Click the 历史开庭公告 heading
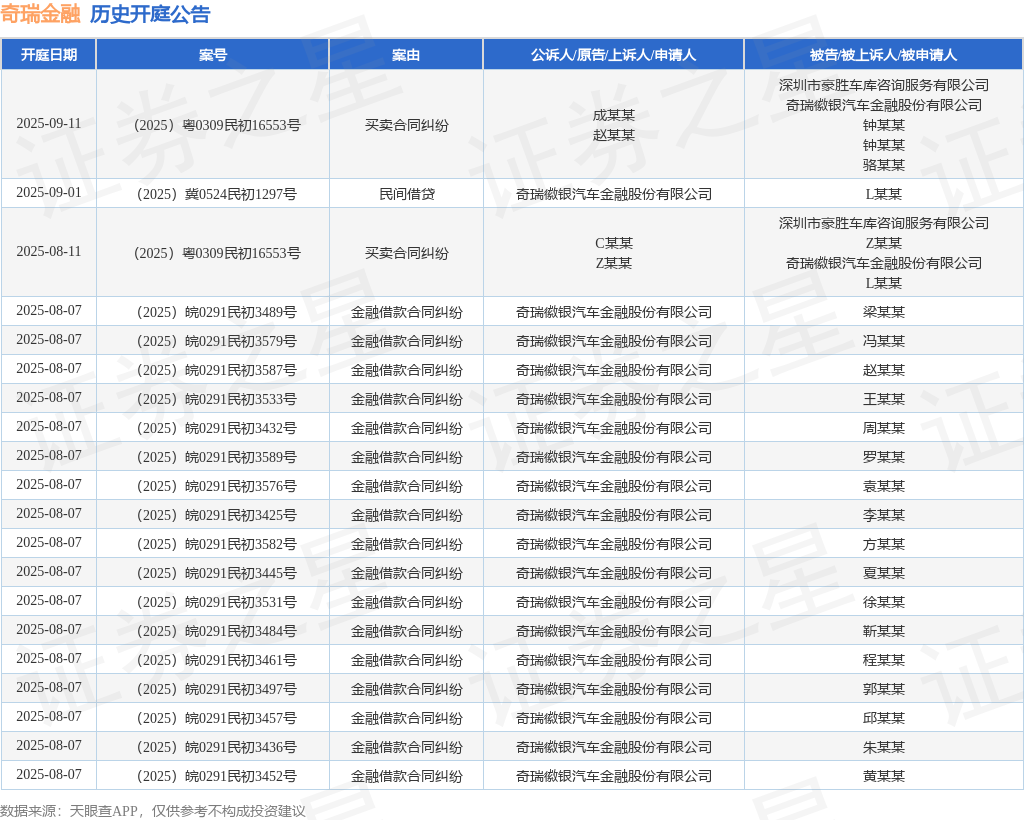The width and height of the screenshot is (1024, 820). point(150,14)
